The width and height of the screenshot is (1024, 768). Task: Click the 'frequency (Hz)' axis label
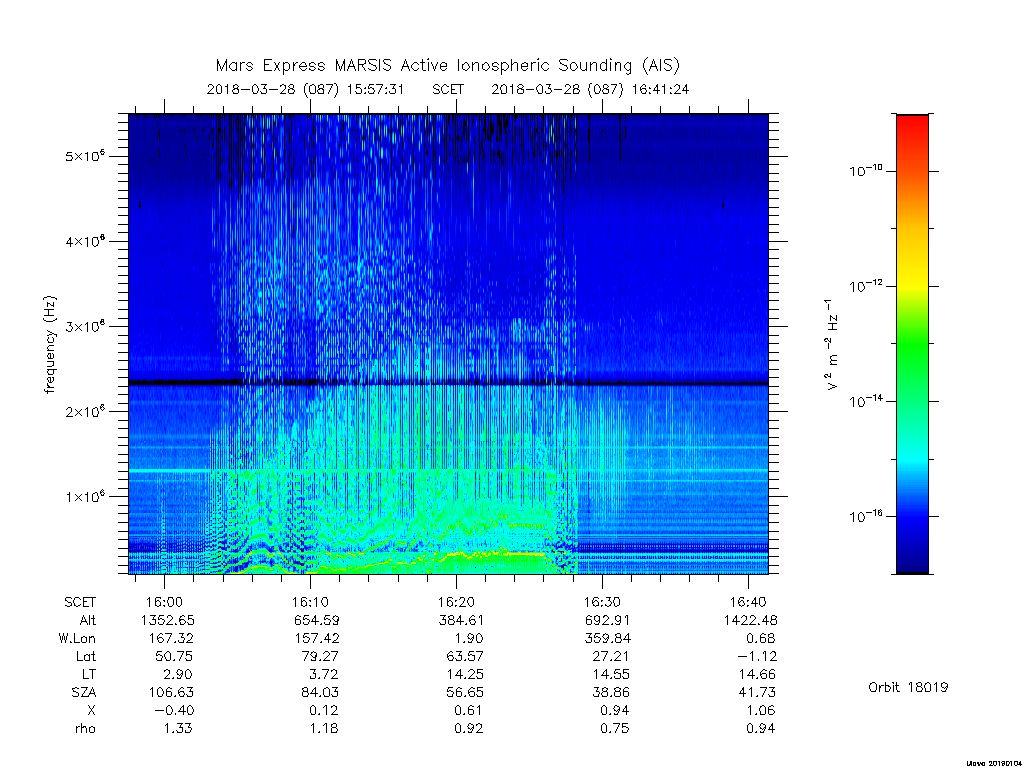(50, 345)
